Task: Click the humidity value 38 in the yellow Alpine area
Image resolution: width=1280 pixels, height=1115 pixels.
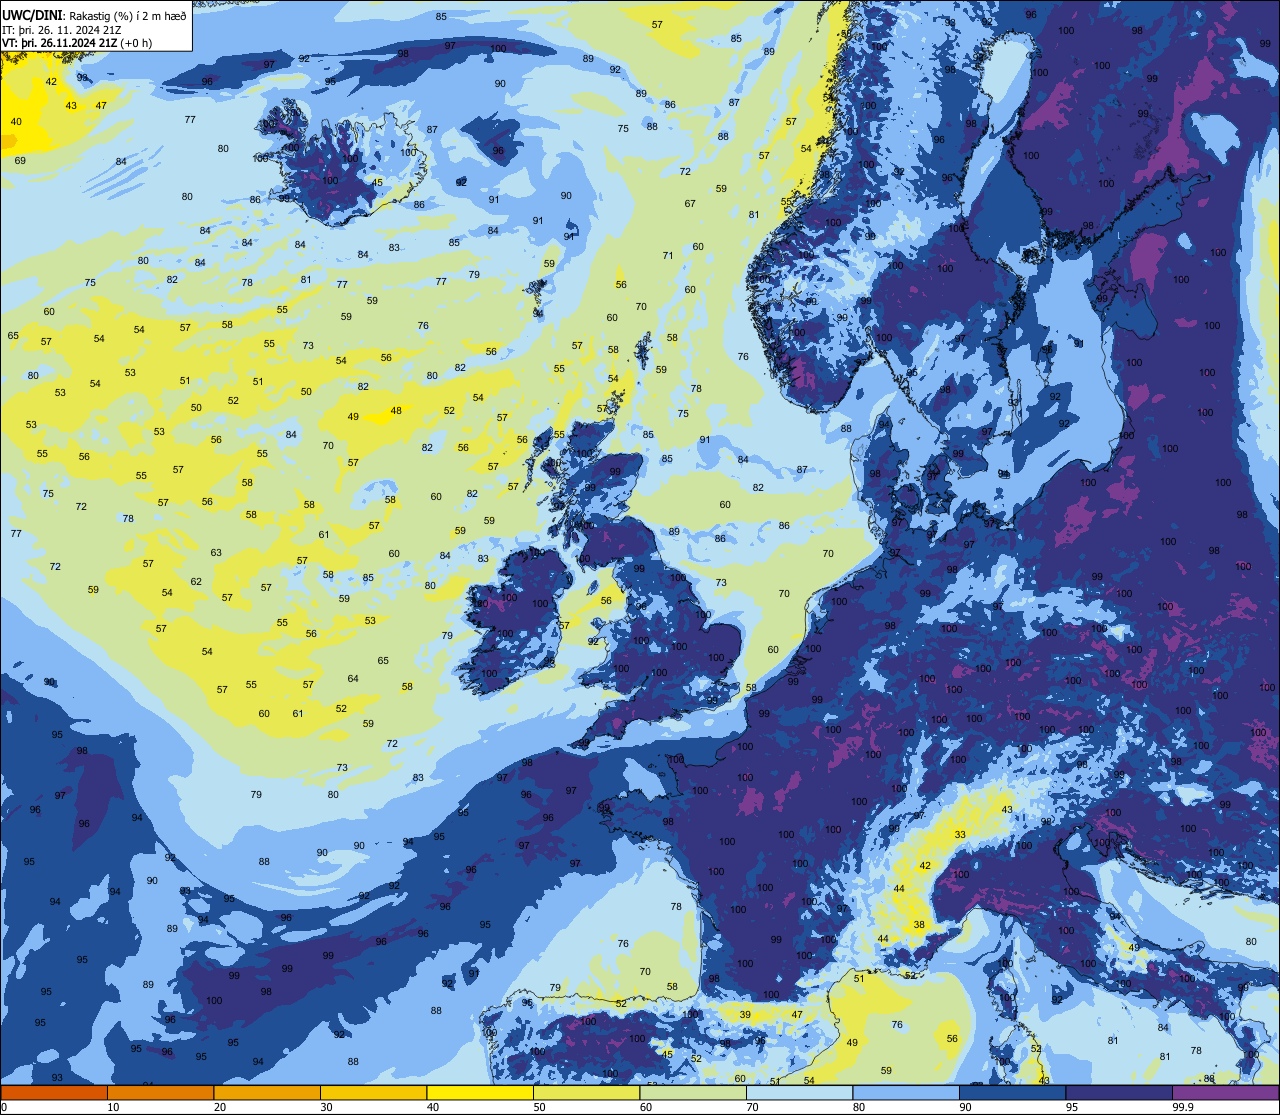Action: point(919,925)
